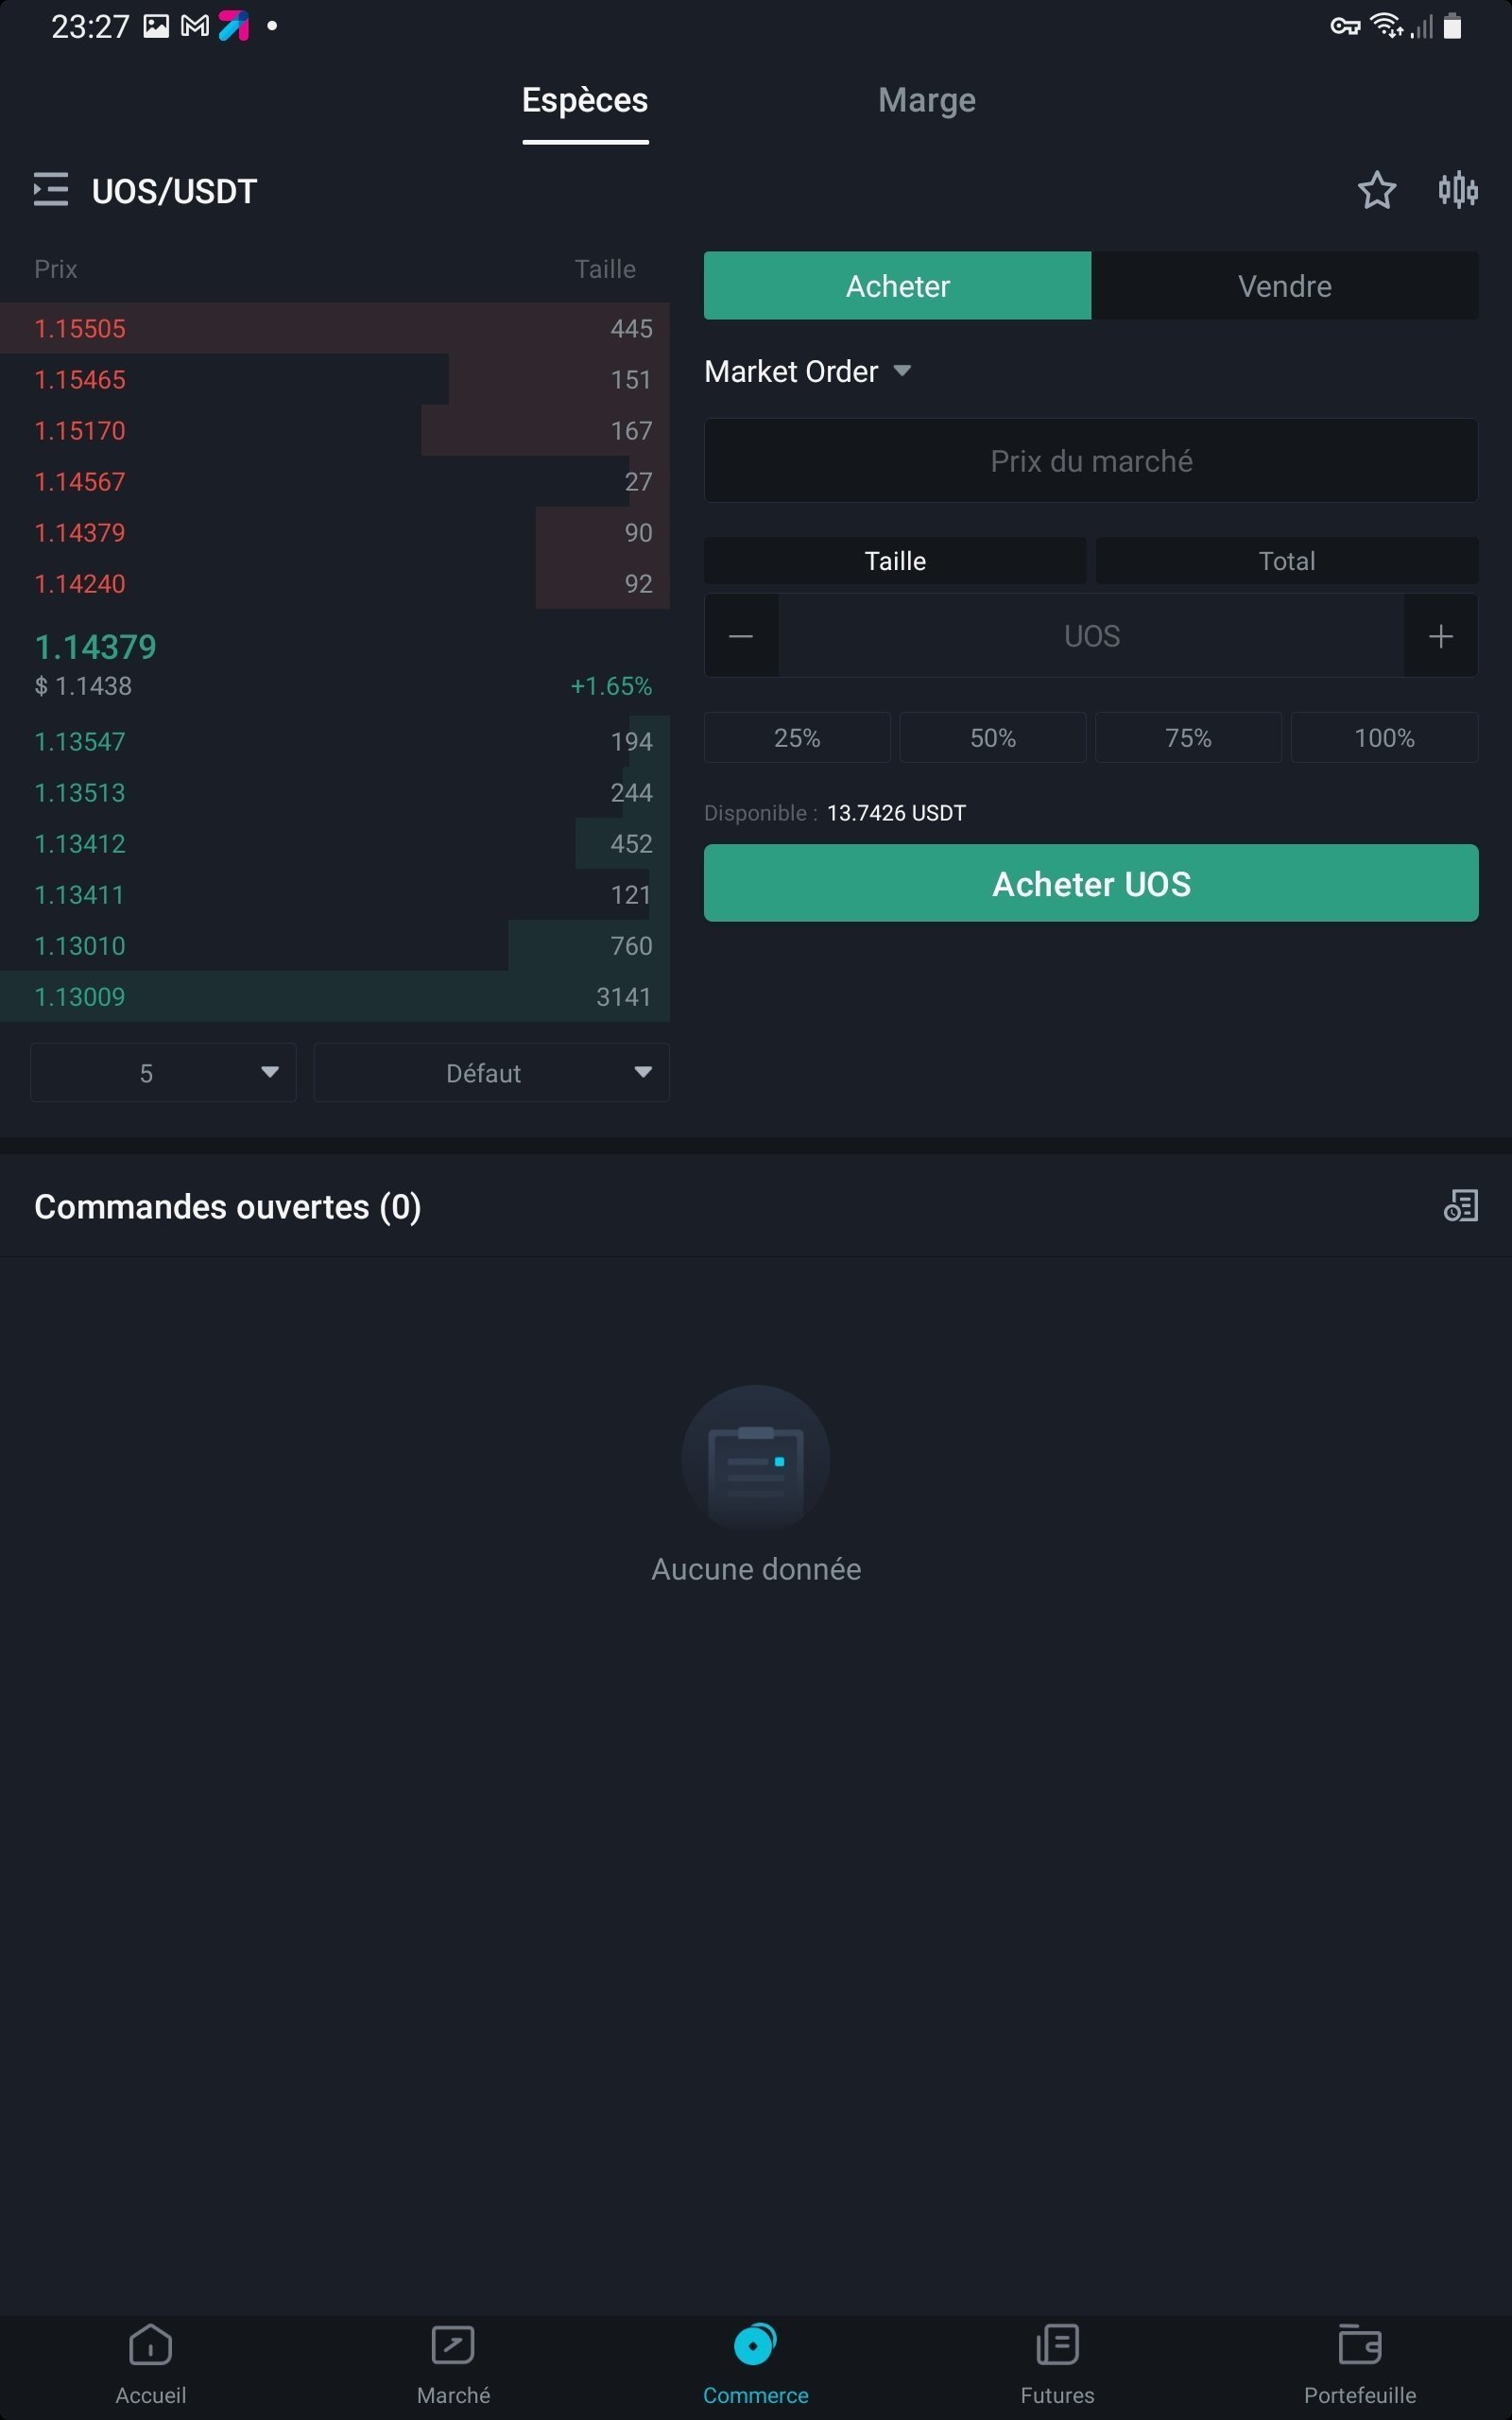
Task: Open the candlestick chart view
Action: point(1457,190)
